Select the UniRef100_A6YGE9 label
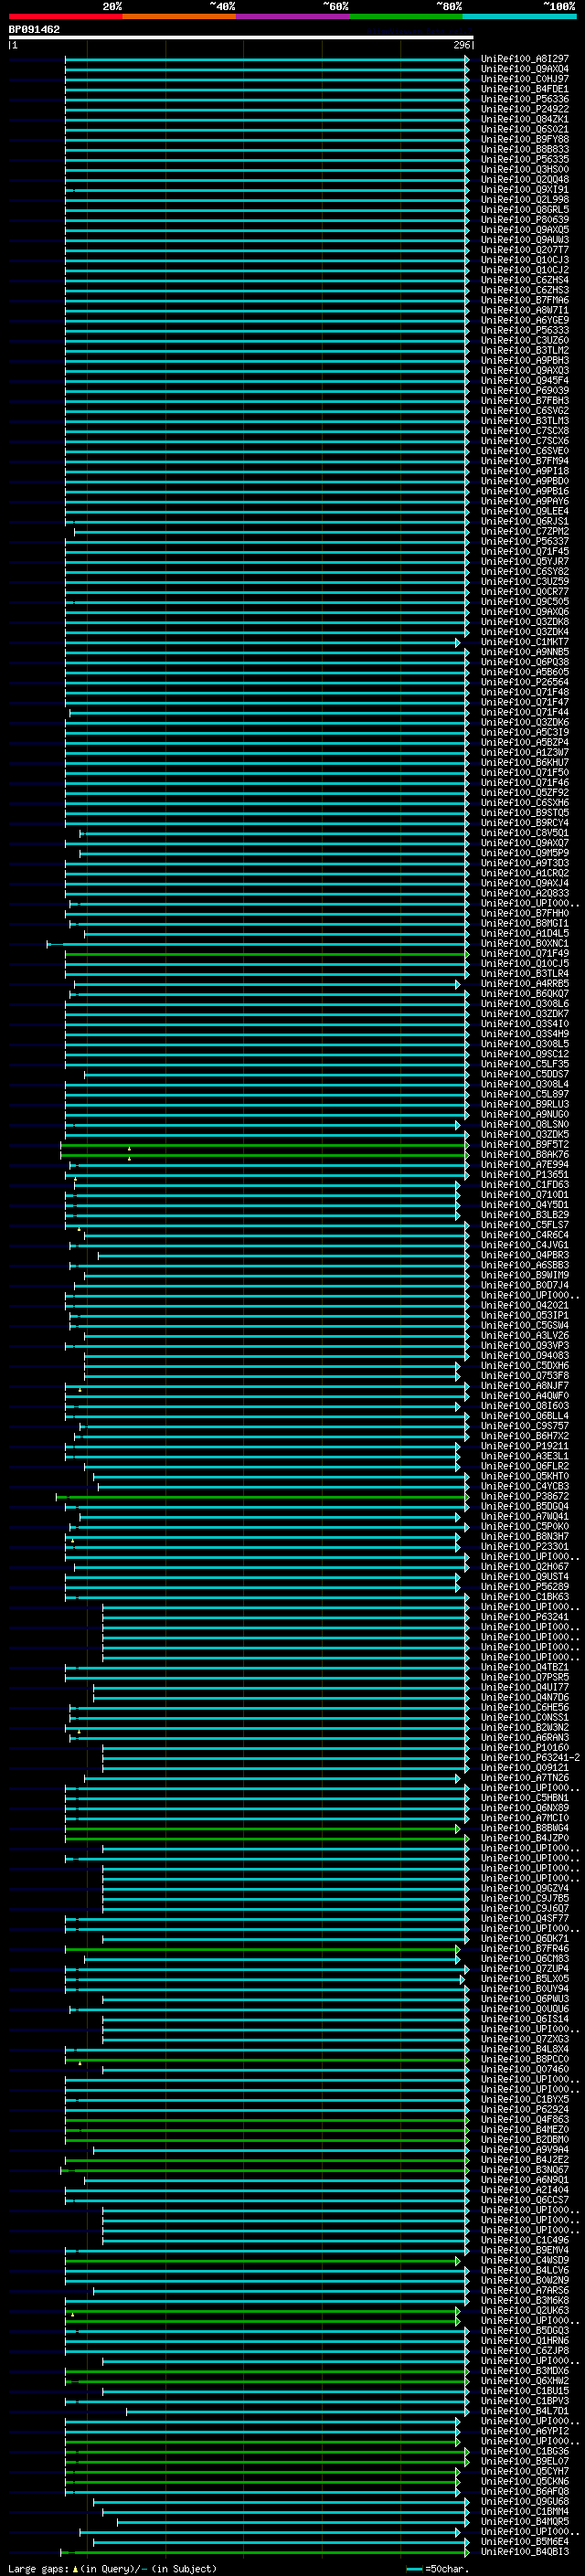The height and width of the screenshot is (2576, 585). [524, 320]
